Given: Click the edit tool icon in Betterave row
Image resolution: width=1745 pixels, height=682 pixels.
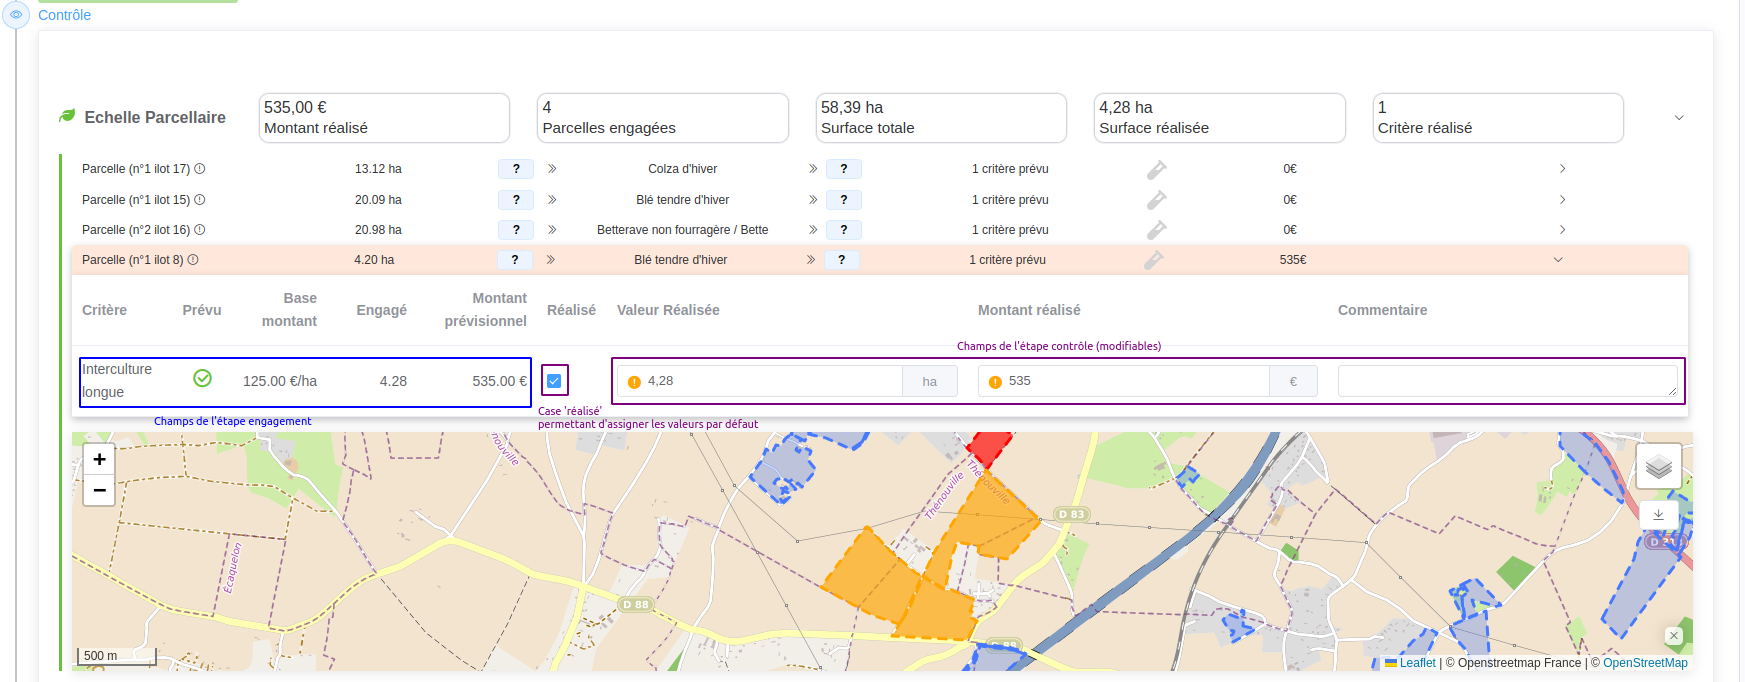Looking at the screenshot, I should [1156, 230].
